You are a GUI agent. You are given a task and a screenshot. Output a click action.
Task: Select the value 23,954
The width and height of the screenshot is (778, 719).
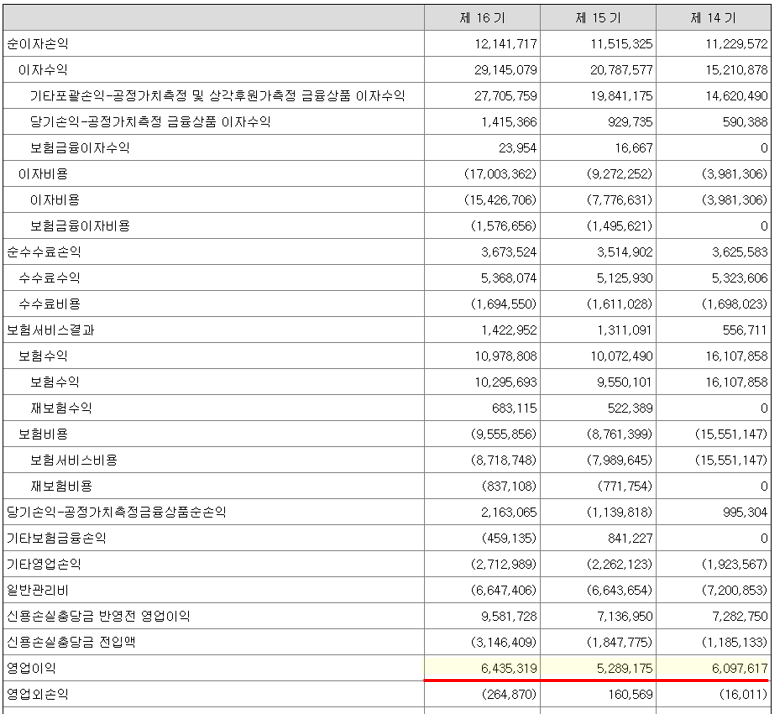518,148
